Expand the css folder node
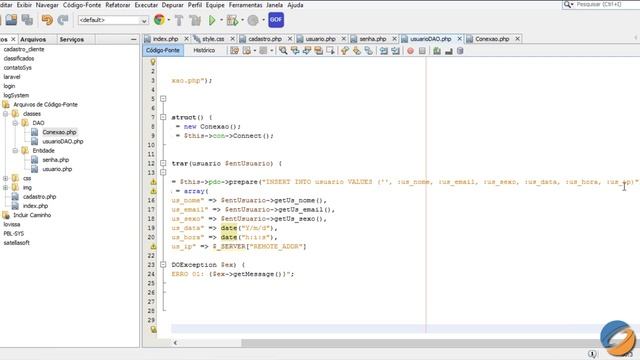The width and height of the screenshot is (640, 360). [6, 178]
